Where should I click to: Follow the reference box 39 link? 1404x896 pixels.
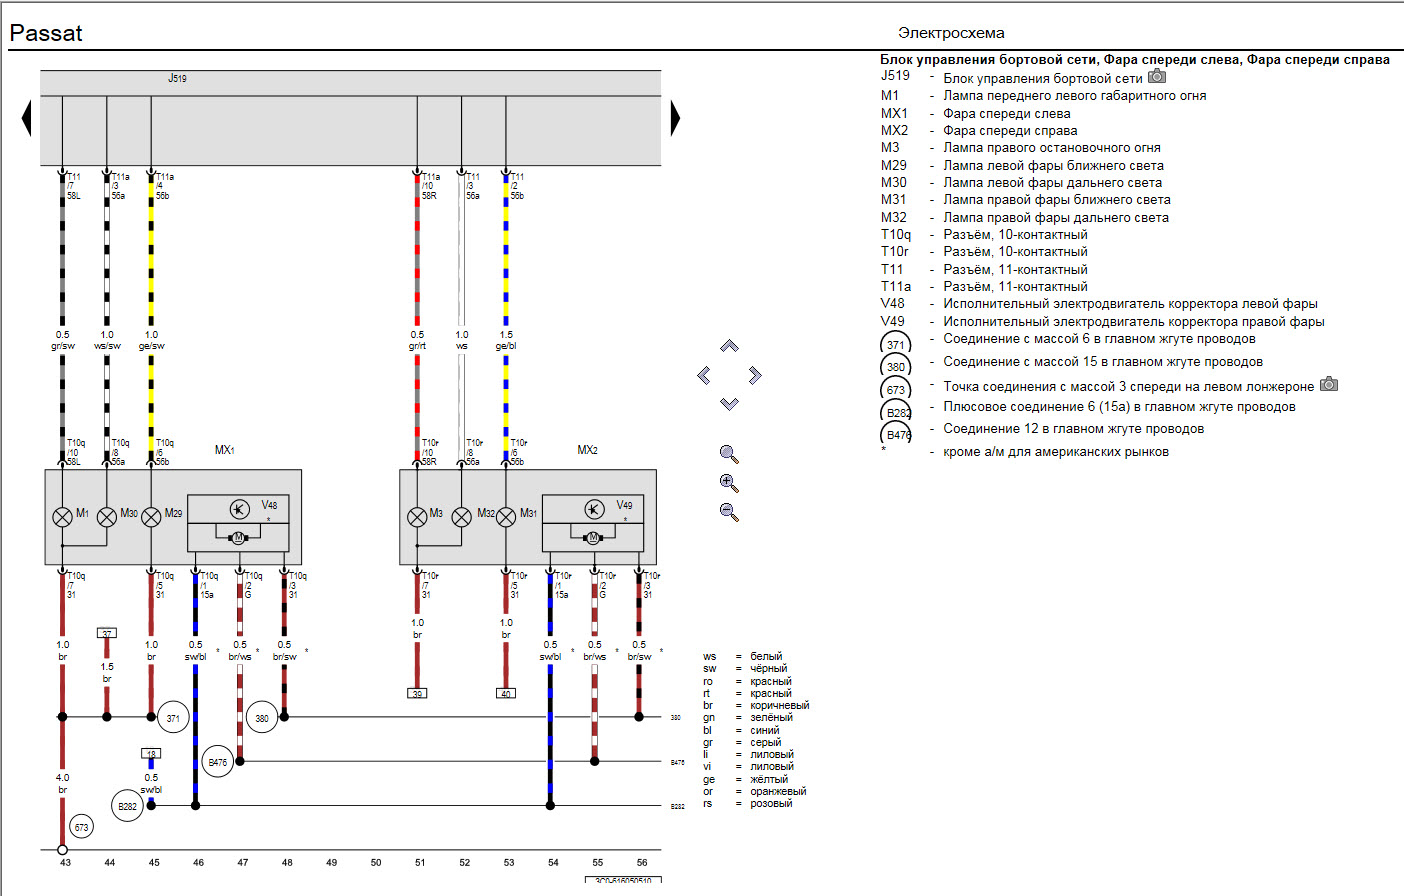click(x=417, y=693)
